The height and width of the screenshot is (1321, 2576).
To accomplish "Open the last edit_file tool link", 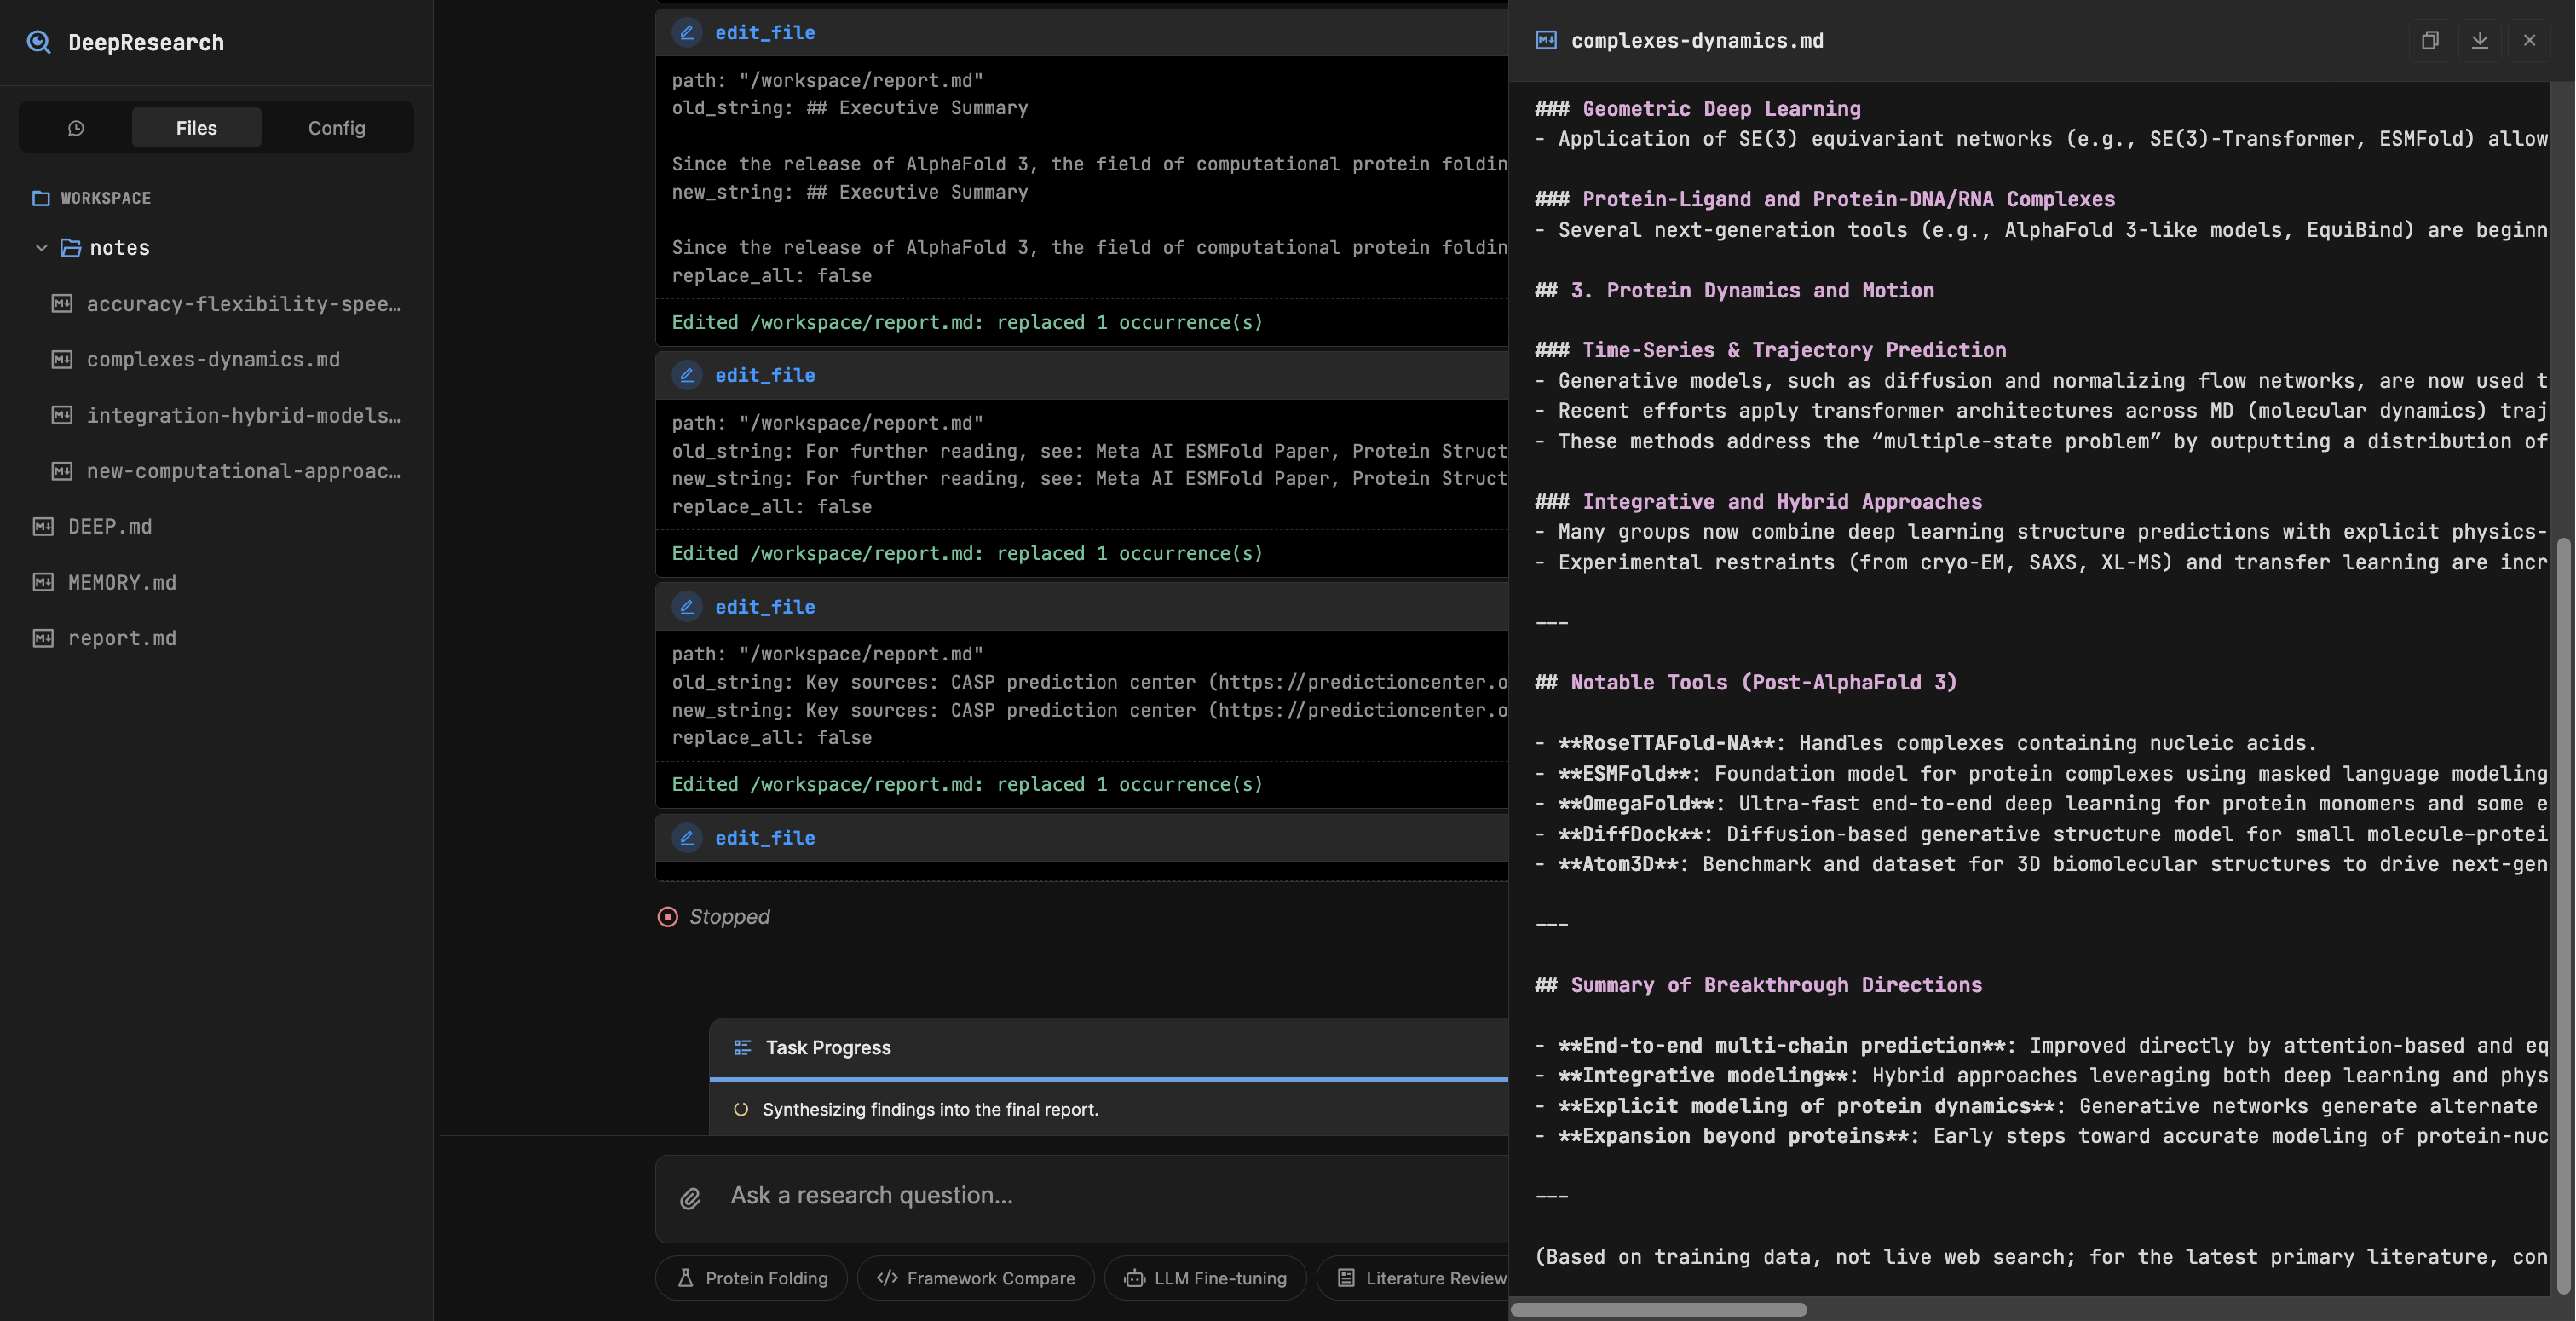I will pyautogui.click(x=764, y=838).
